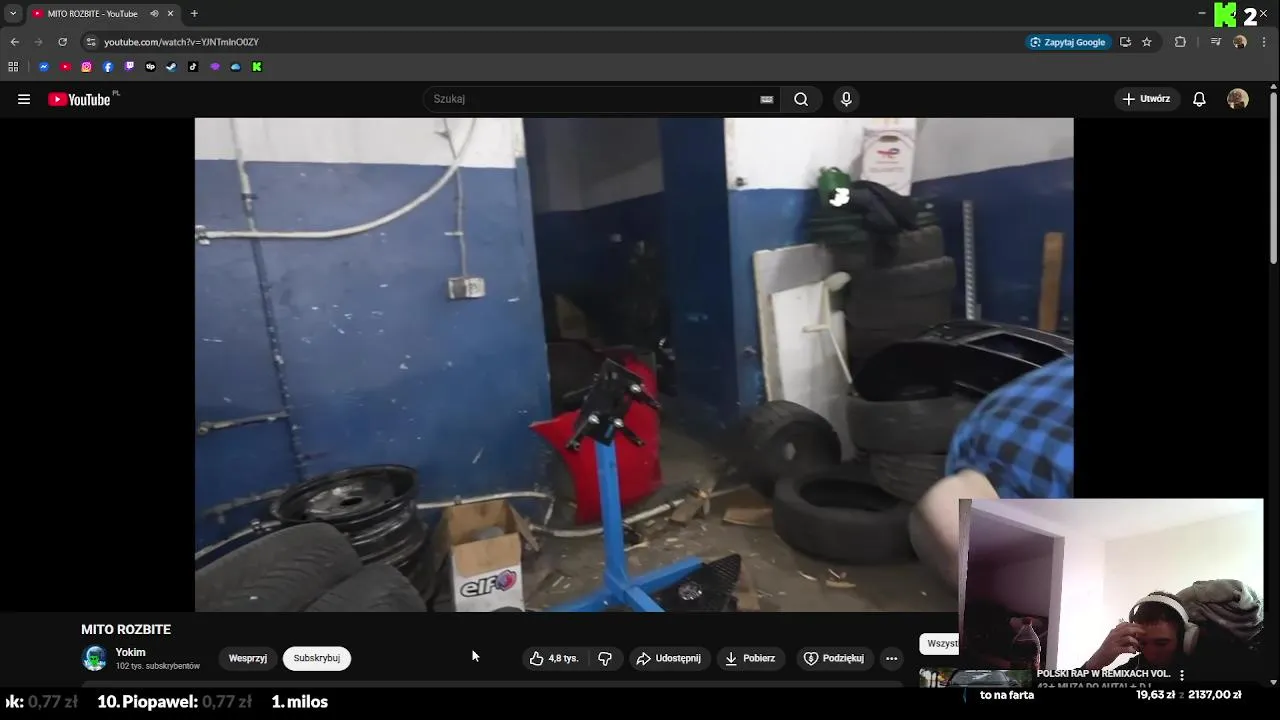Go back with browser back arrow

(x=14, y=42)
